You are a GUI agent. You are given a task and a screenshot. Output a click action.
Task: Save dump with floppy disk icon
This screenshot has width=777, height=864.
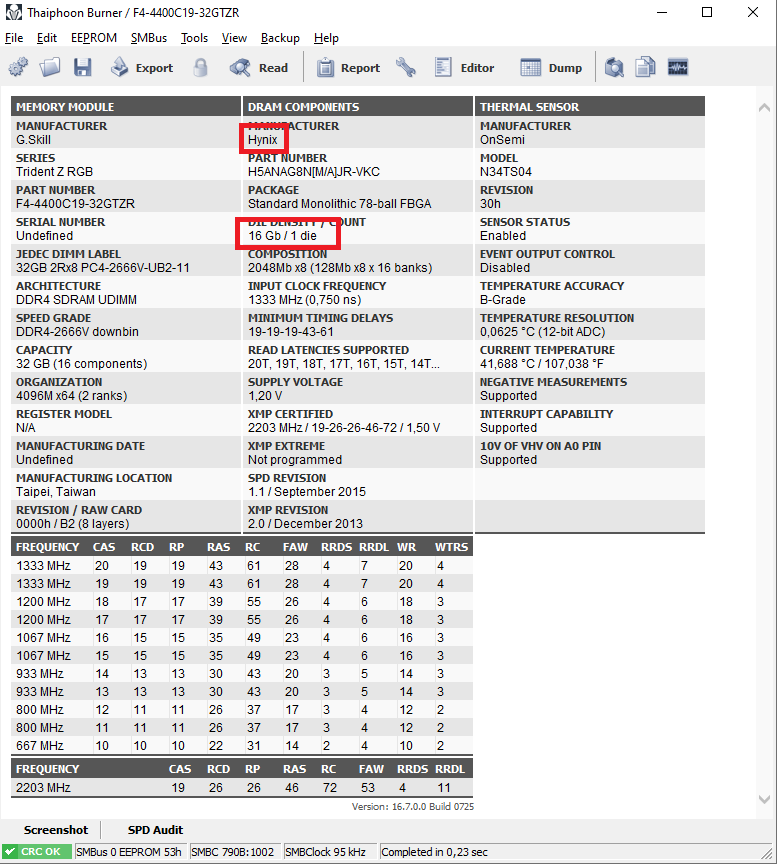pyautogui.click(x=83, y=68)
